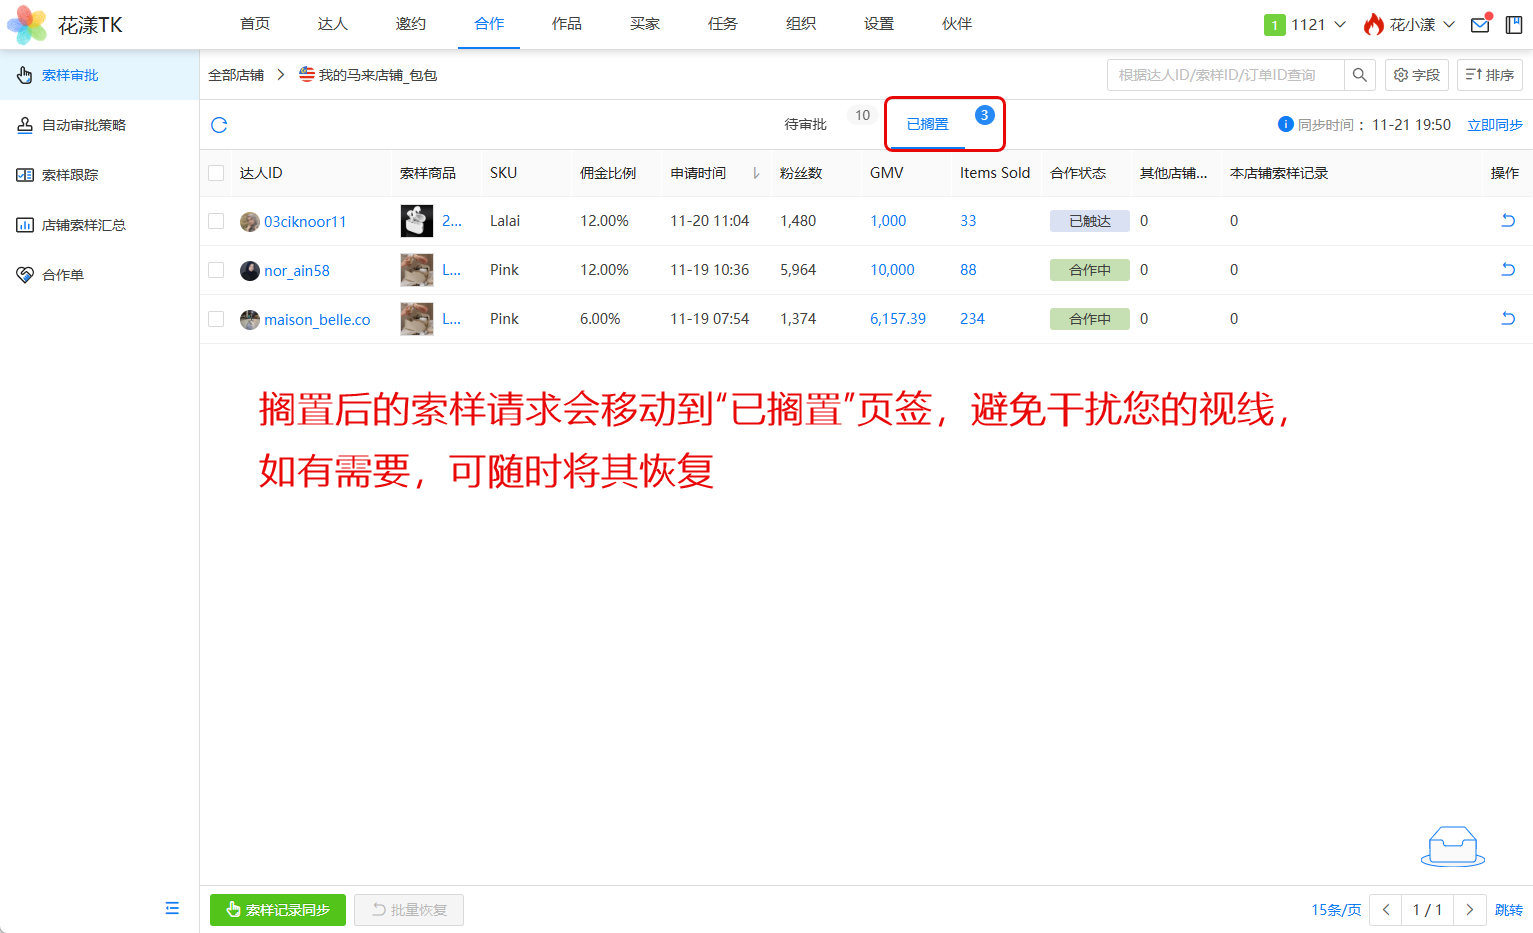This screenshot has width=1533, height=933.
Task: Restore the 03ciknoor11 sample request
Action: [1508, 221]
